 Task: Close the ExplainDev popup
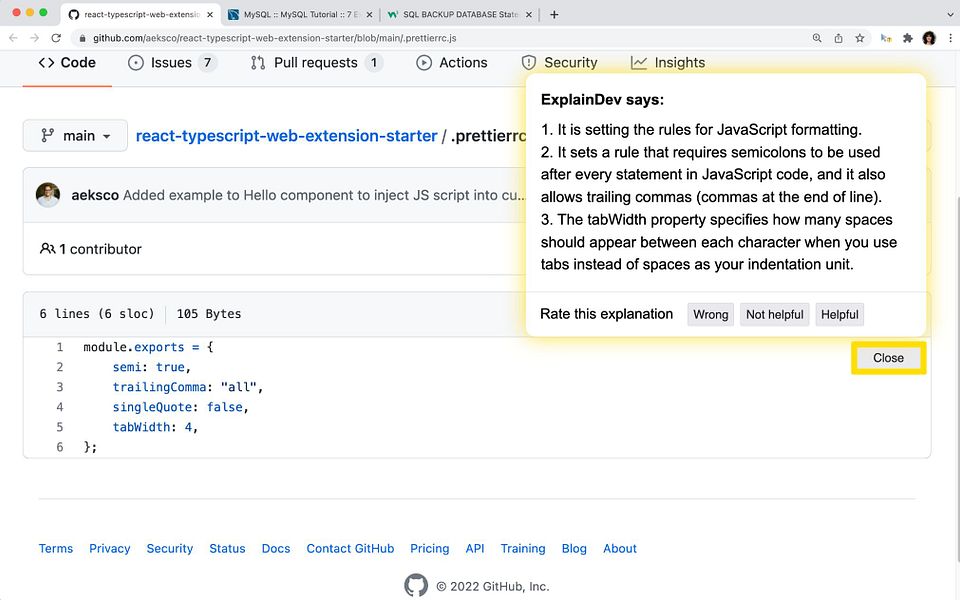coord(888,358)
